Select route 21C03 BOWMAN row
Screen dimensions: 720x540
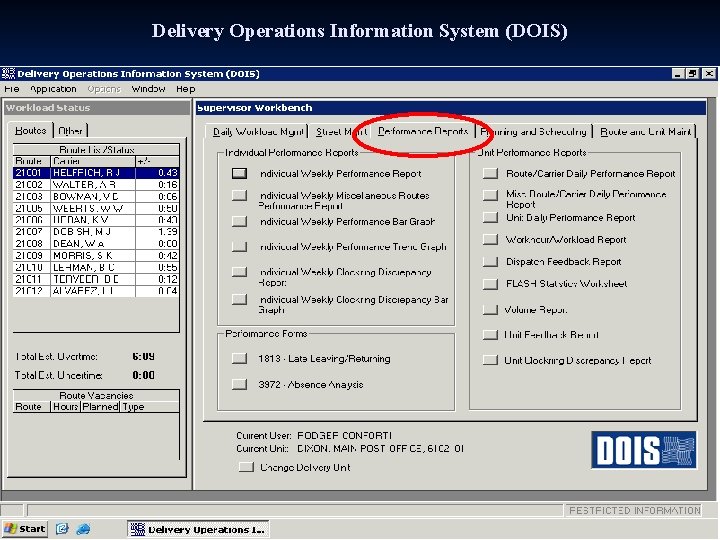[x=96, y=197]
